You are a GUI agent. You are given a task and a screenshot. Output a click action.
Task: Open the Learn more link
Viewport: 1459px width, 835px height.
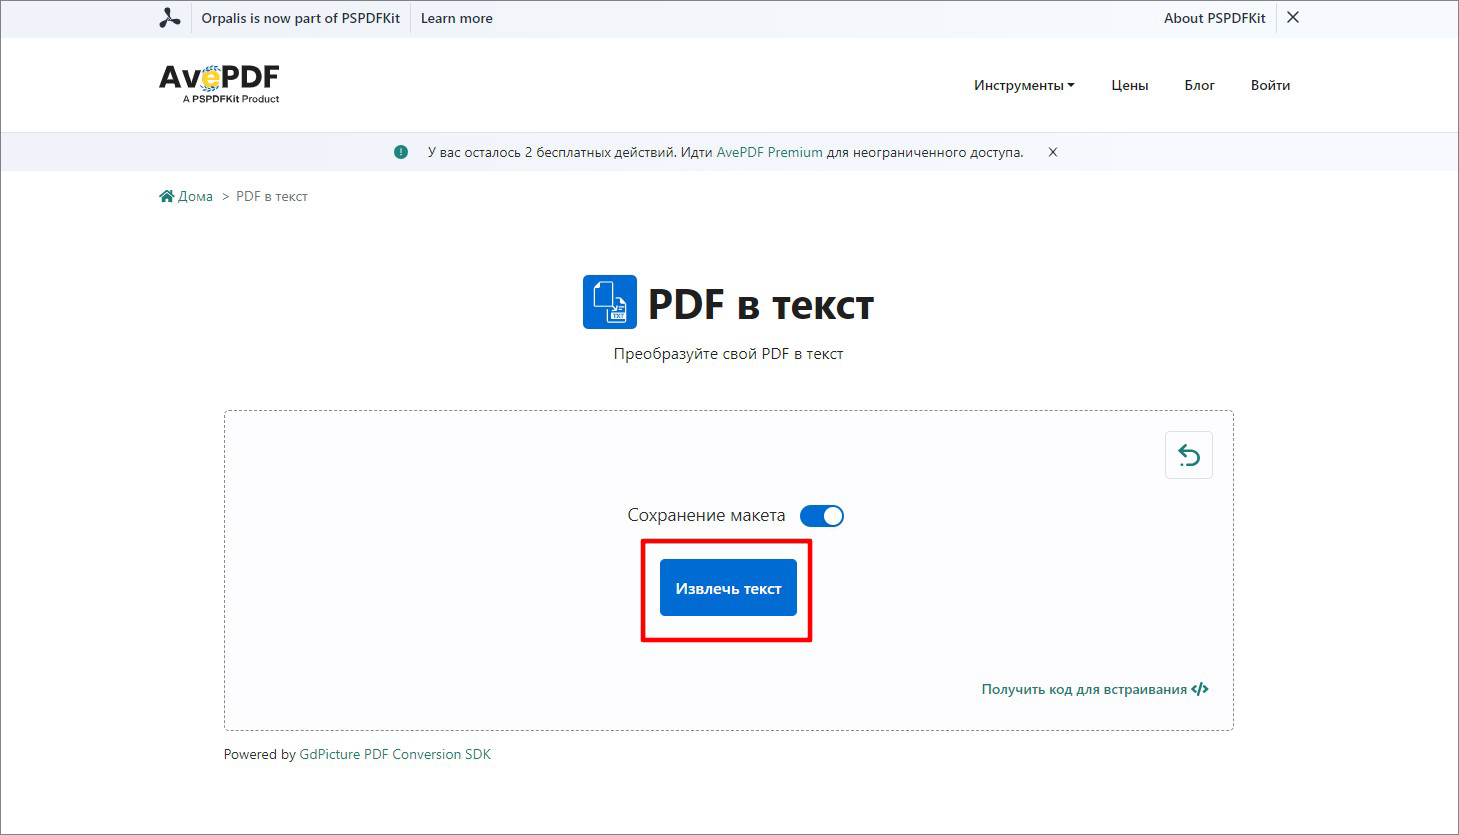point(457,18)
